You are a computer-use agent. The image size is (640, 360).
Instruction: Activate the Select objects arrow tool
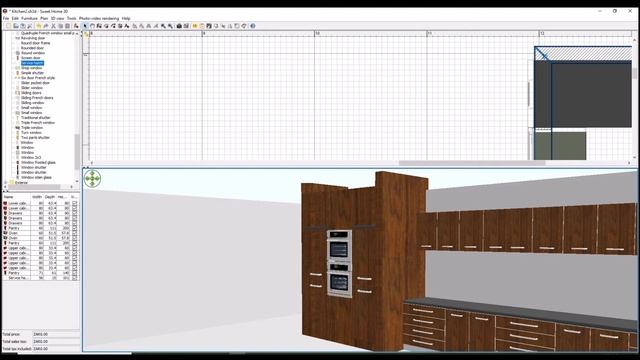[85, 26]
